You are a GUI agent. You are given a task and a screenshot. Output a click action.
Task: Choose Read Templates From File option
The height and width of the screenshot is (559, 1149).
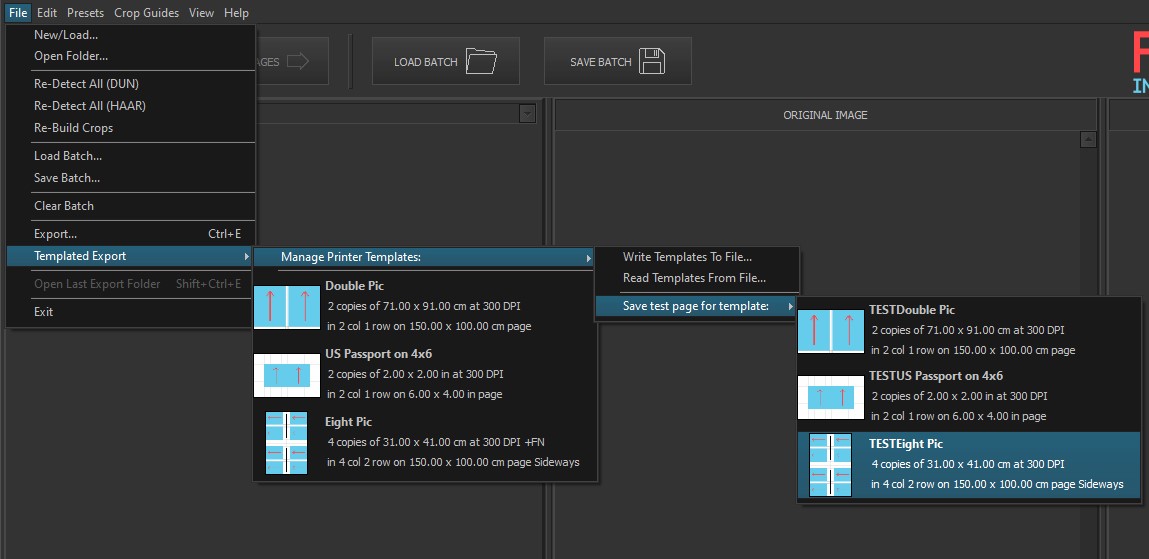click(x=694, y=278)
